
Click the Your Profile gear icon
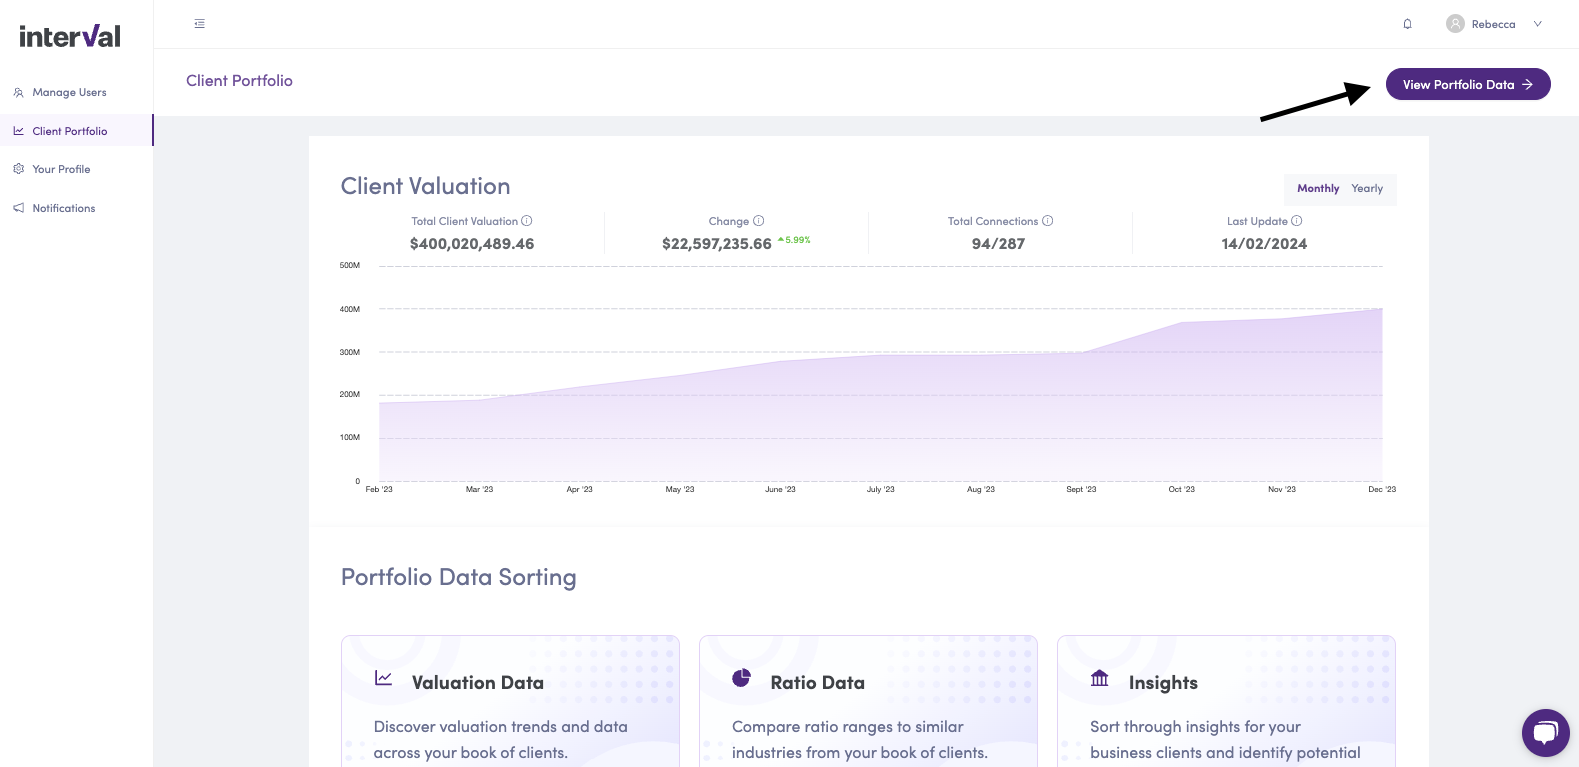[x=18, y=169]
